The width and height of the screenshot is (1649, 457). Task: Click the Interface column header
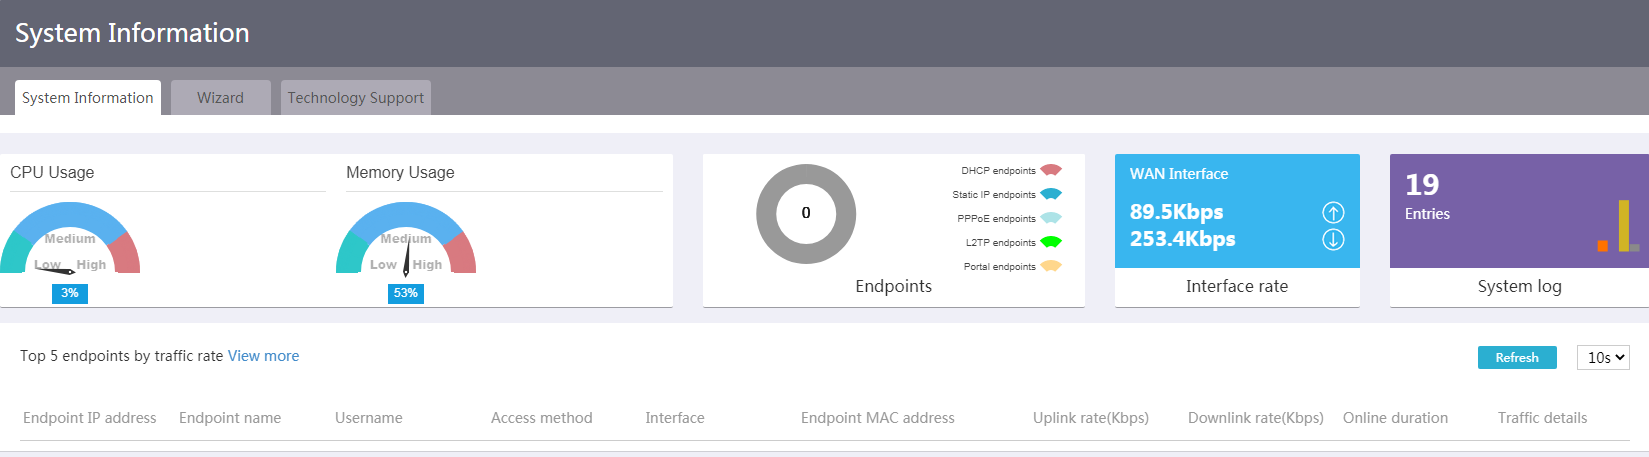675,418
